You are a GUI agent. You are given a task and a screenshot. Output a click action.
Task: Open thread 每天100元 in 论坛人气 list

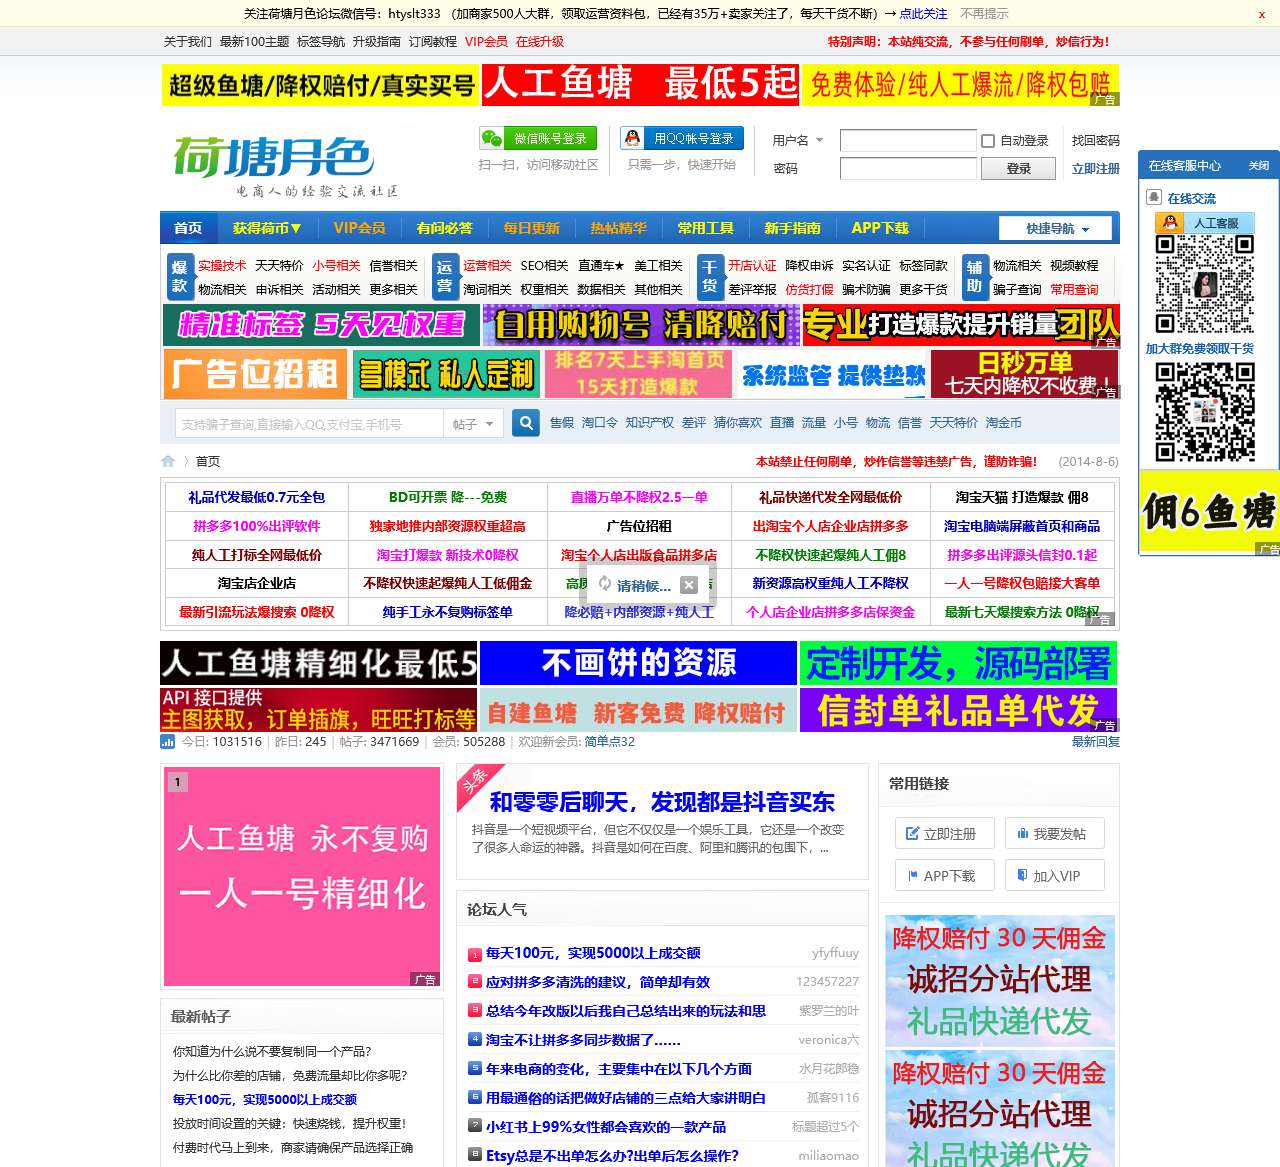tap(593, 953)
